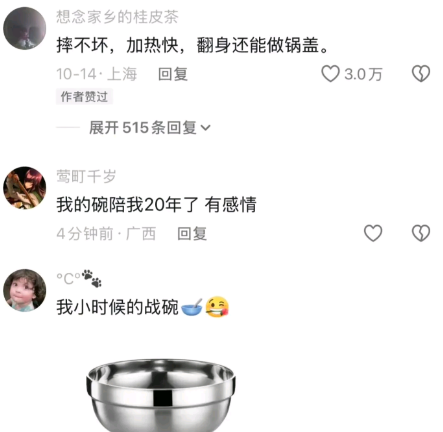
Task: Like the 我的碗陪我20年了 comment
Action: [373, 233]
